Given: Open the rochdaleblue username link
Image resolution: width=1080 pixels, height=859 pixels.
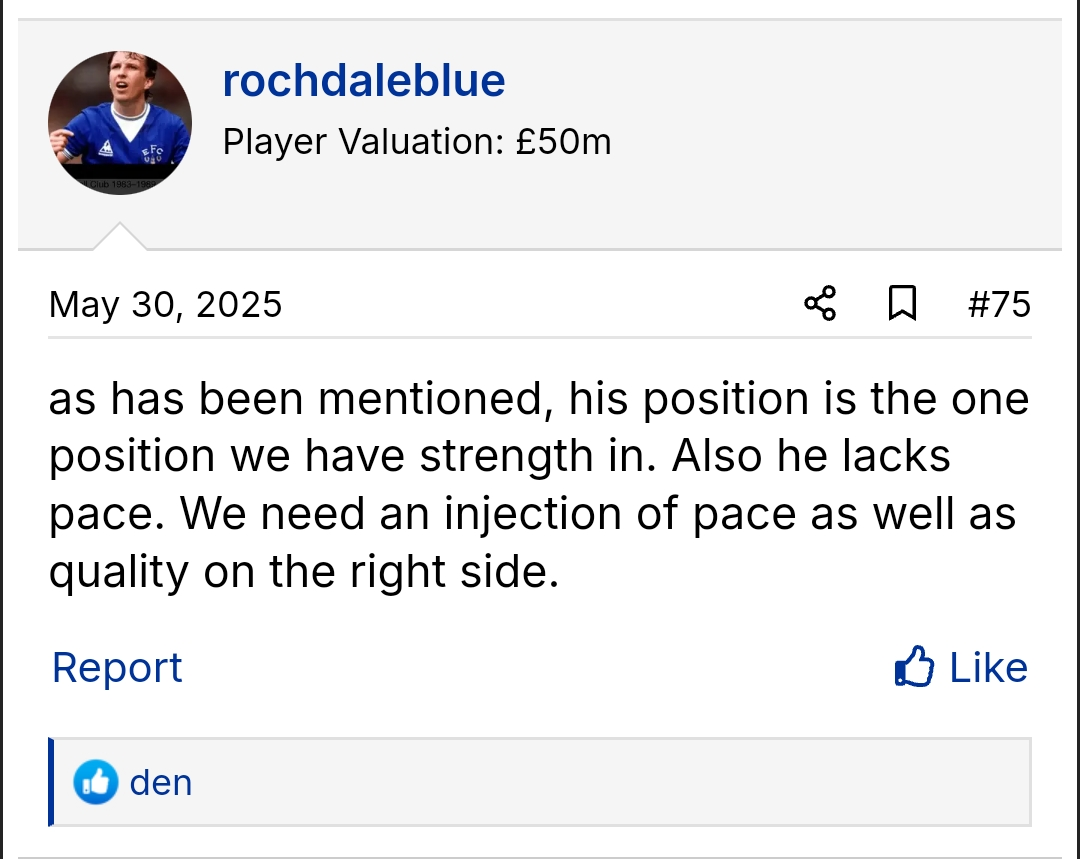Looking at the screenshot, I should point(364,81).
